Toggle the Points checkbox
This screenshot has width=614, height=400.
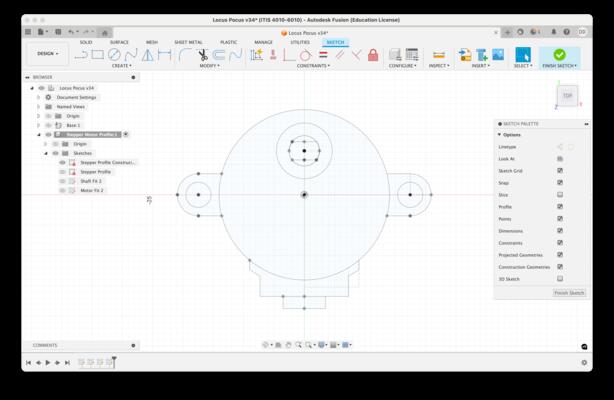pyautogui.click(x=560, y=219)
